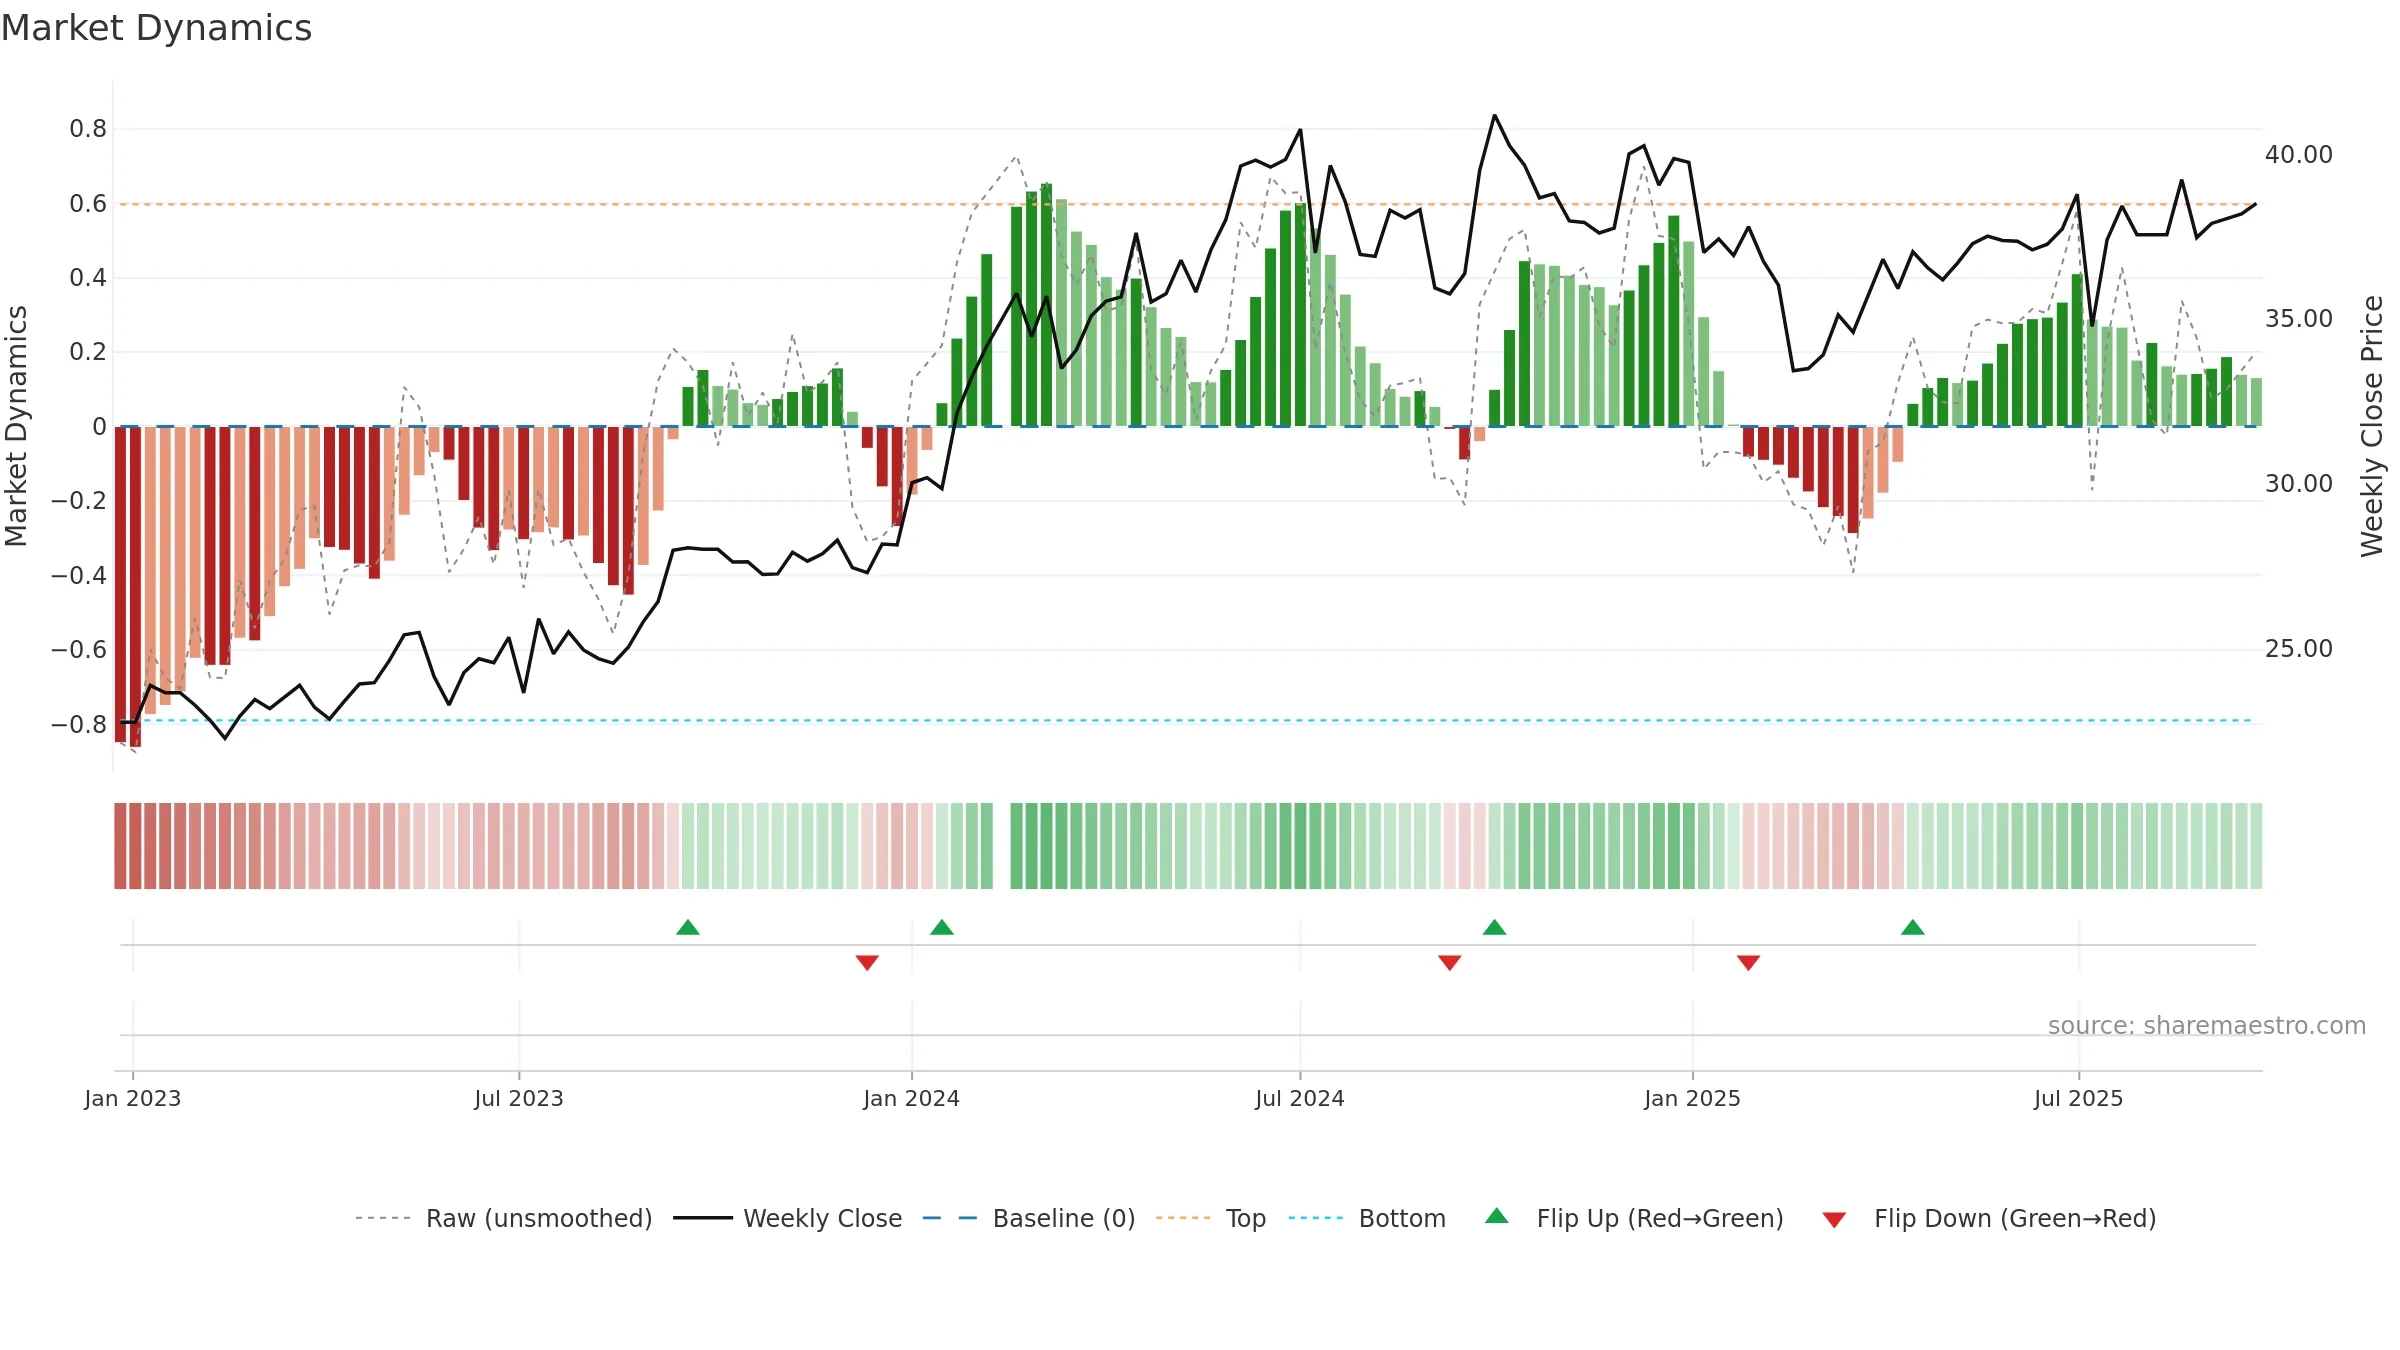This screenshot has width=2400, height=1350.
Task: Click the 0.8 dynamics axis label
Action: tap(88, 129)
